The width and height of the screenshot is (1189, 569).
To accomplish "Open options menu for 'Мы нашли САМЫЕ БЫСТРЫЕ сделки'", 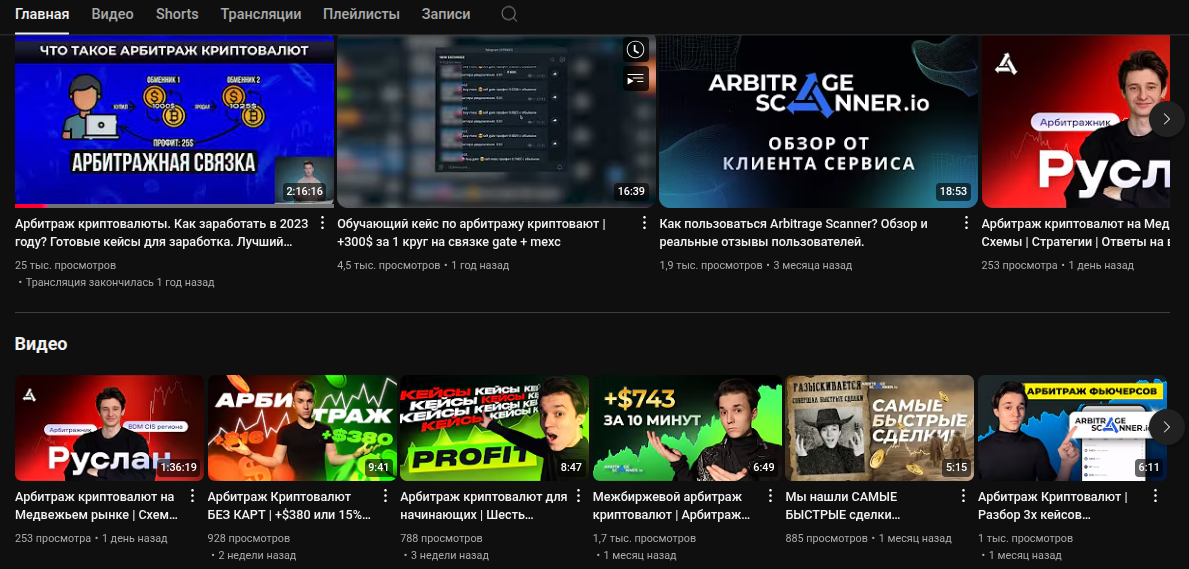I will tap(962, 496).
